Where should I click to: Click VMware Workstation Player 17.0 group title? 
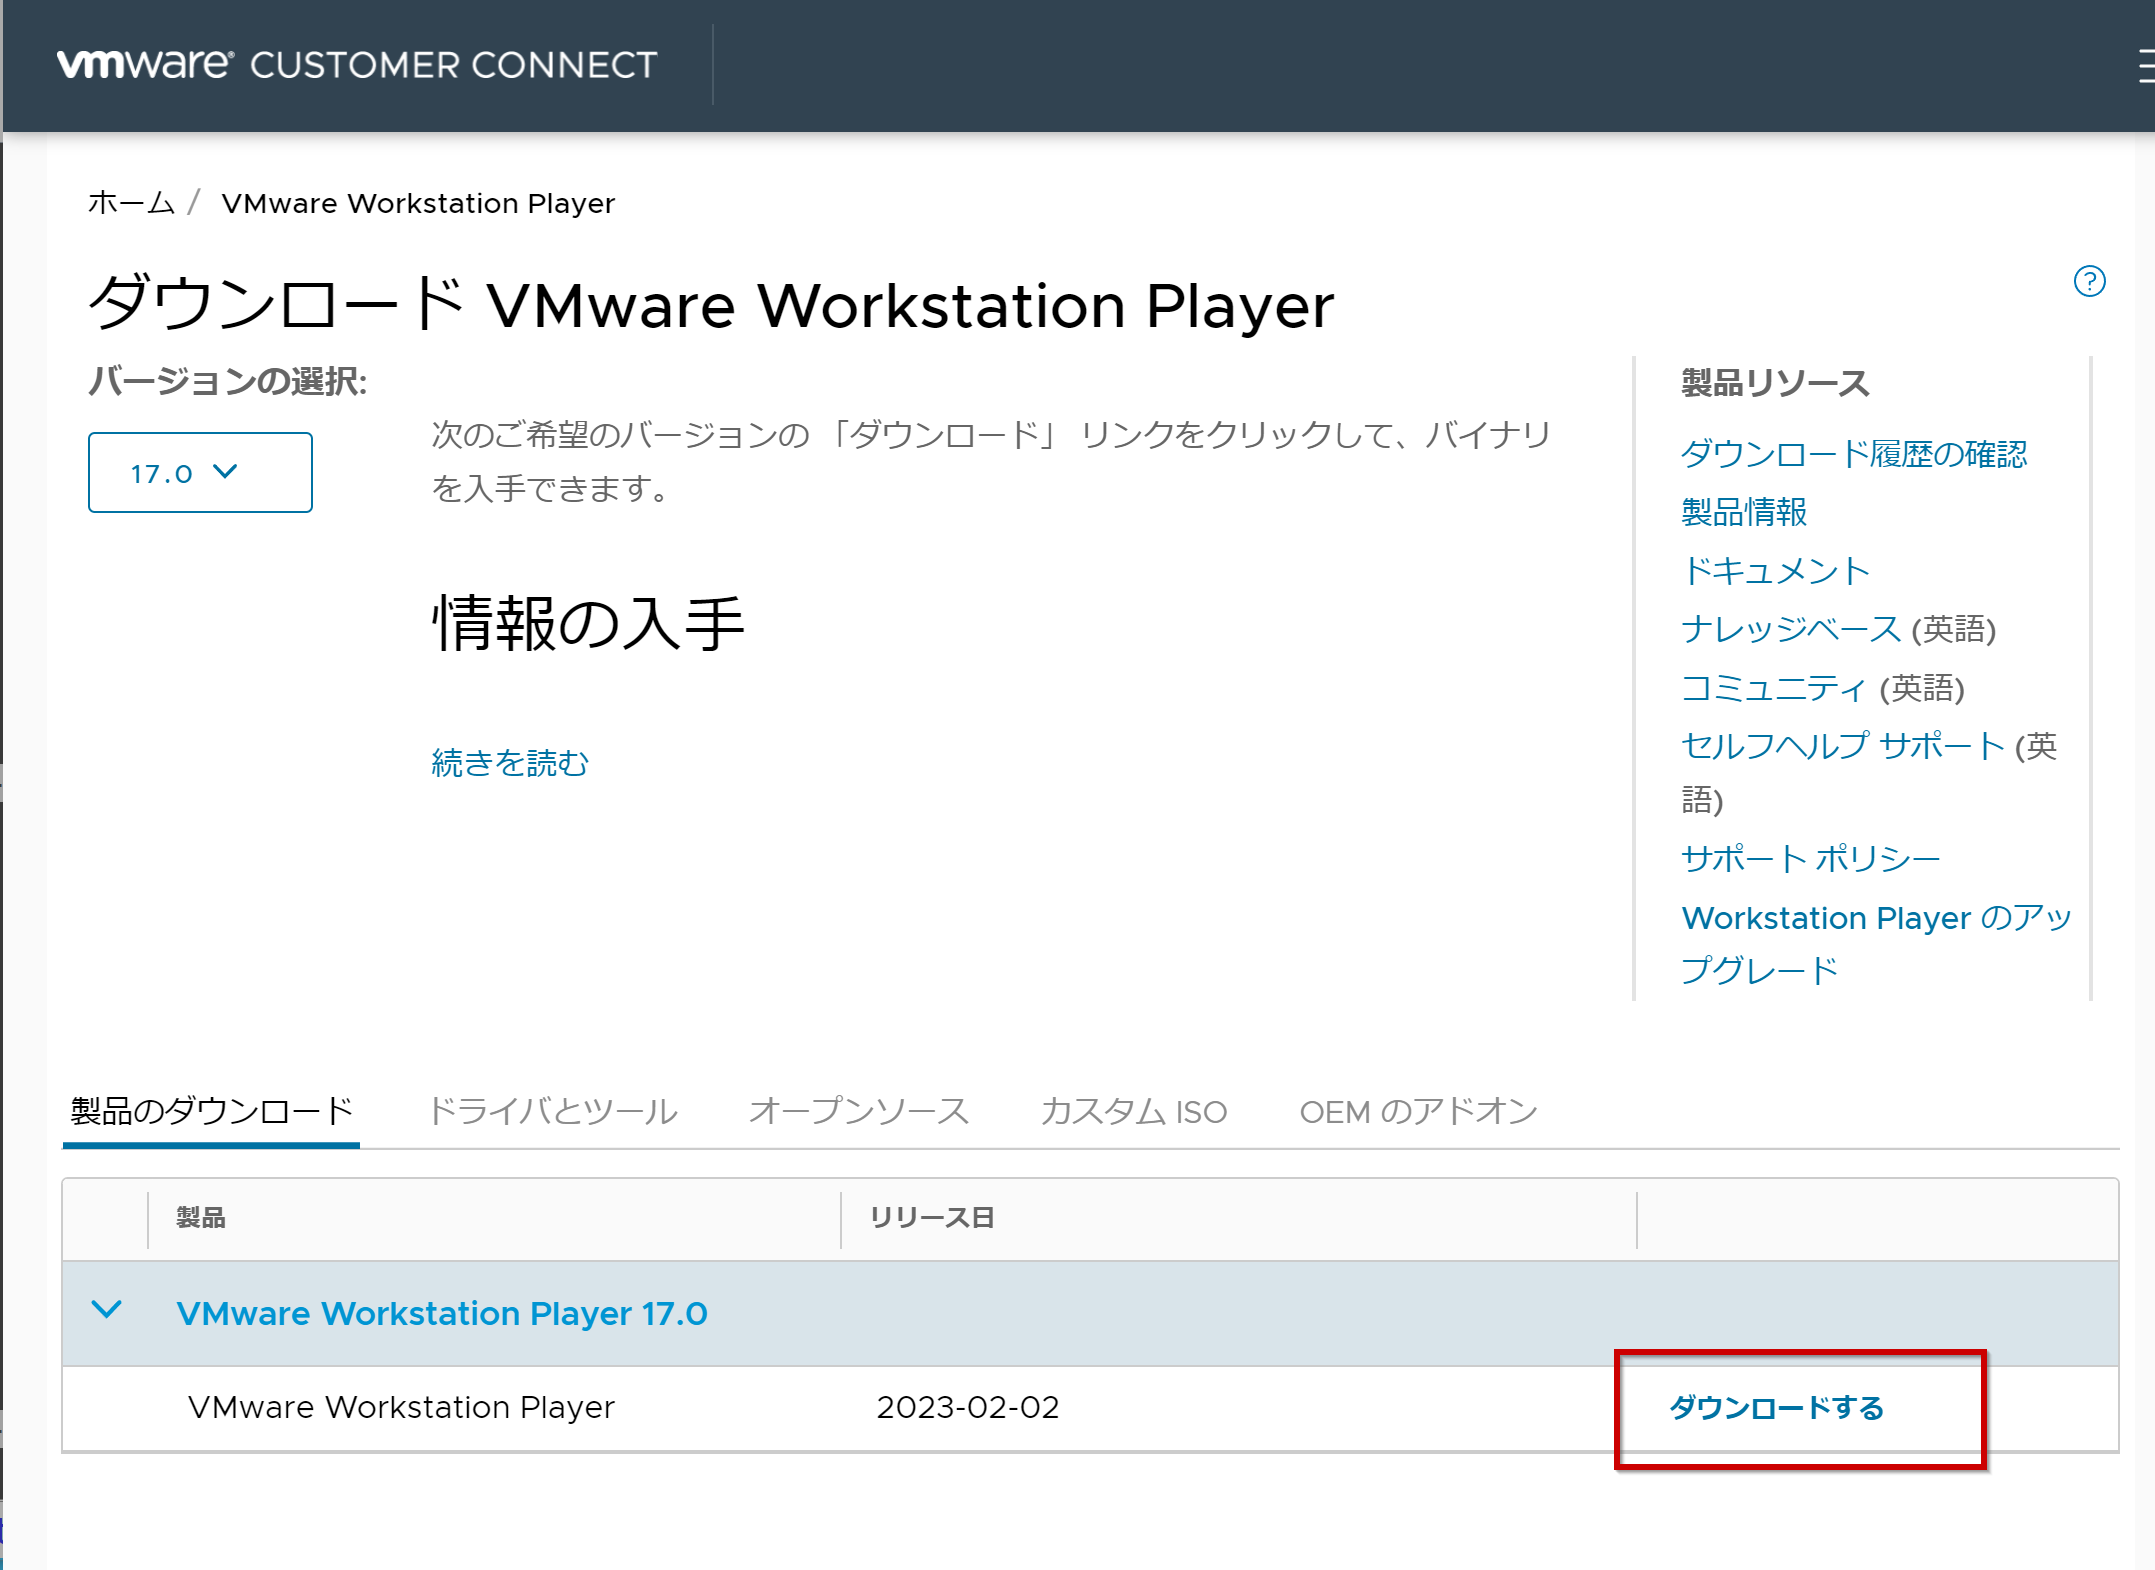pyautogui.click(x=442, y=1313)
